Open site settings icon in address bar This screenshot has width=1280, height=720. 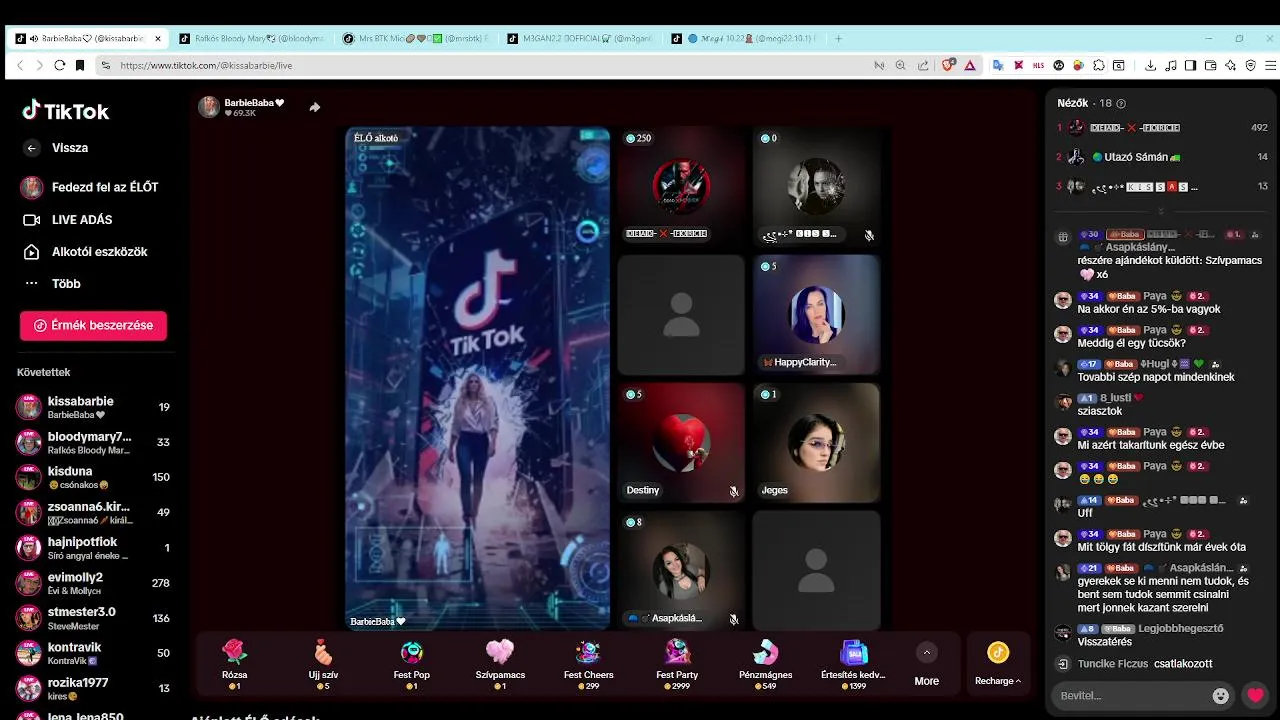coord(105,65)
